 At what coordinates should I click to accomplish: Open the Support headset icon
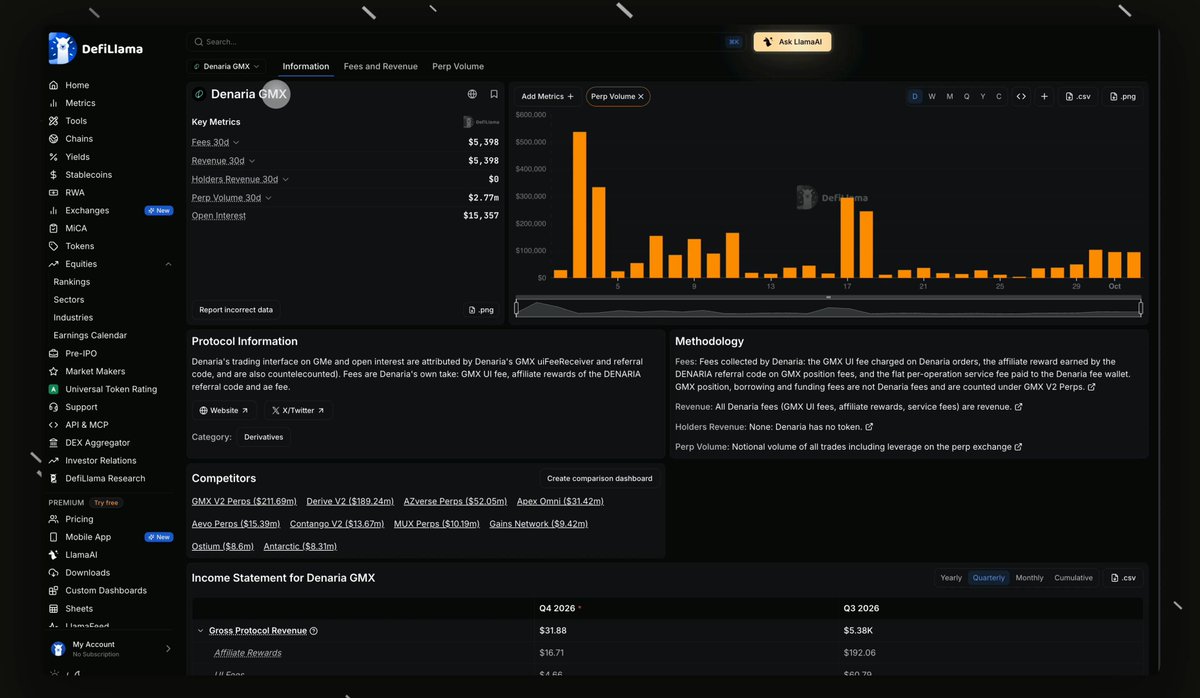[54, 407]
